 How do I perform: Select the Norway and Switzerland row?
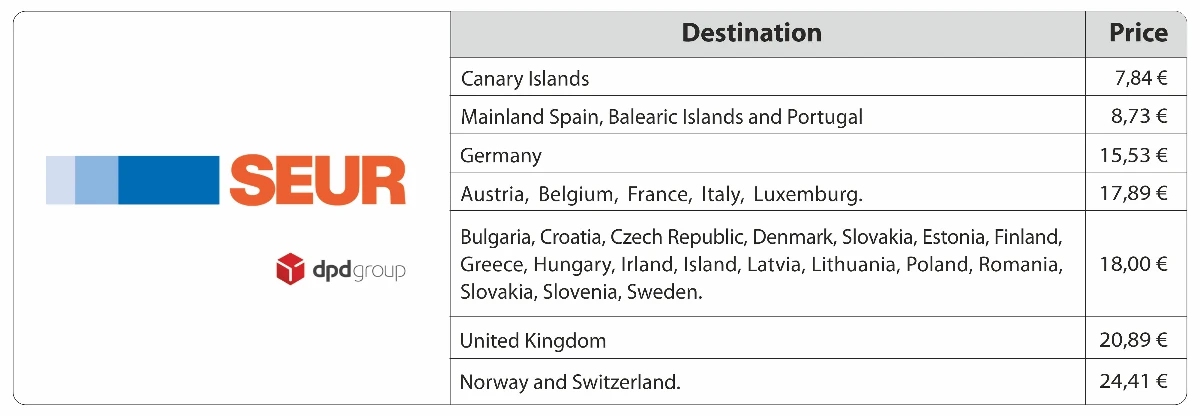[768, 383]
